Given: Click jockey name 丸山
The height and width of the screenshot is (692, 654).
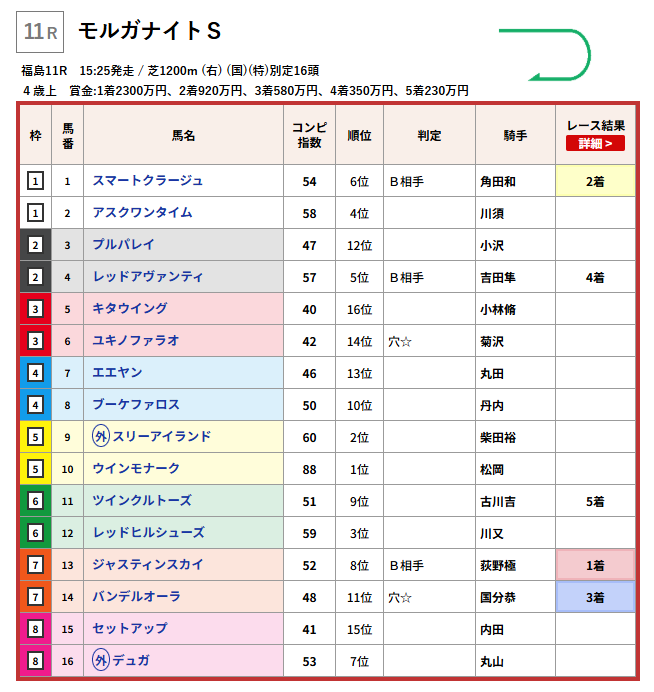Looking at the screenshot, I should click(492, 661).
